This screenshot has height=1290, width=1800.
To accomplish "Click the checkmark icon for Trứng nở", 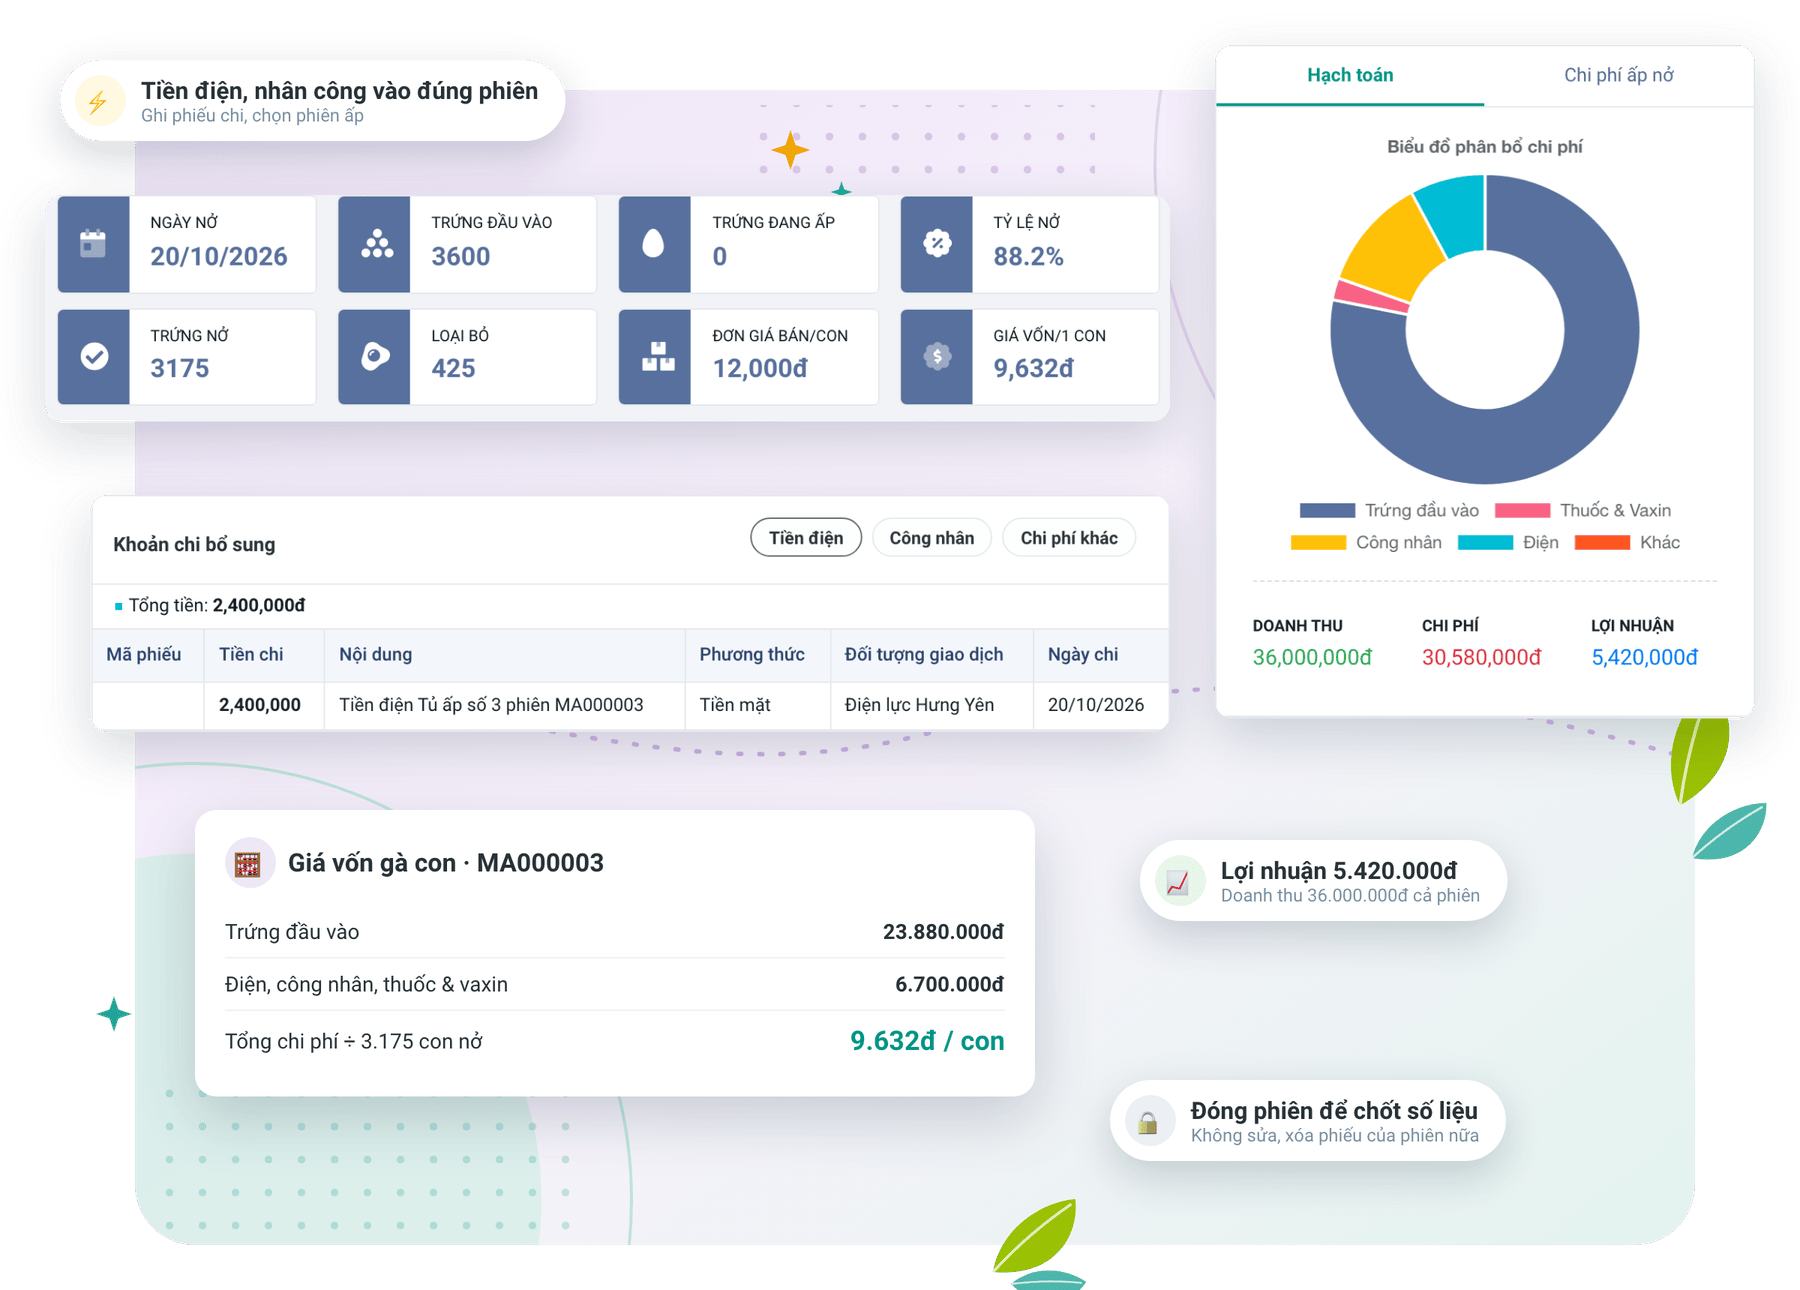I will (x=94, y=356).
